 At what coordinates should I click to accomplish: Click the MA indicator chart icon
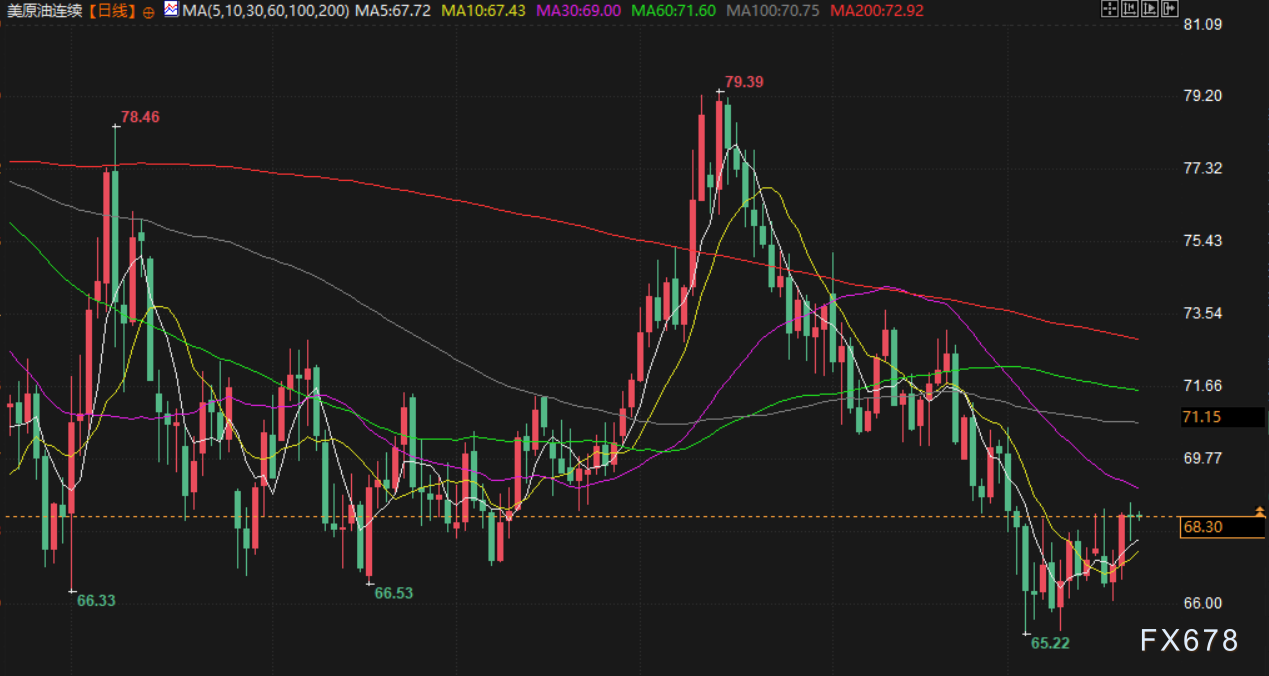tap(171, 11)
